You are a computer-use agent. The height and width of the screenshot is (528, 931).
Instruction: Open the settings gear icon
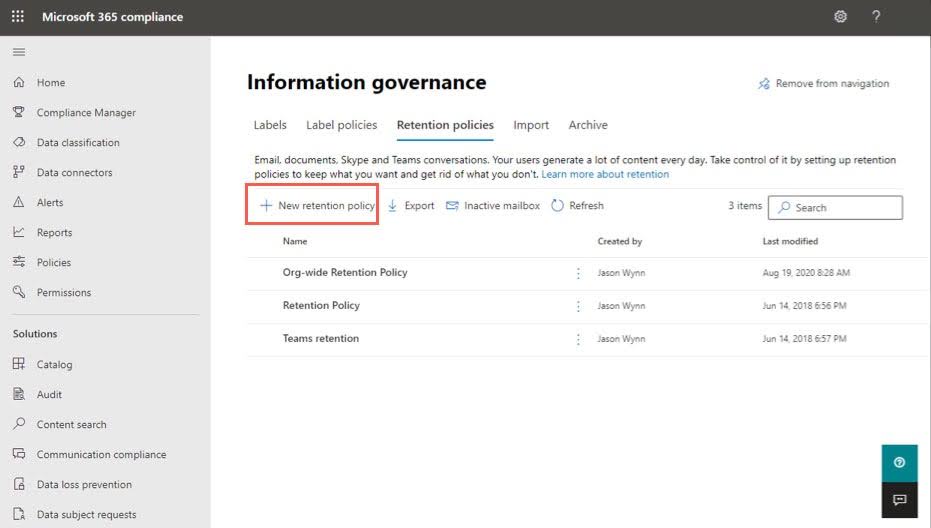coord(840,17)
